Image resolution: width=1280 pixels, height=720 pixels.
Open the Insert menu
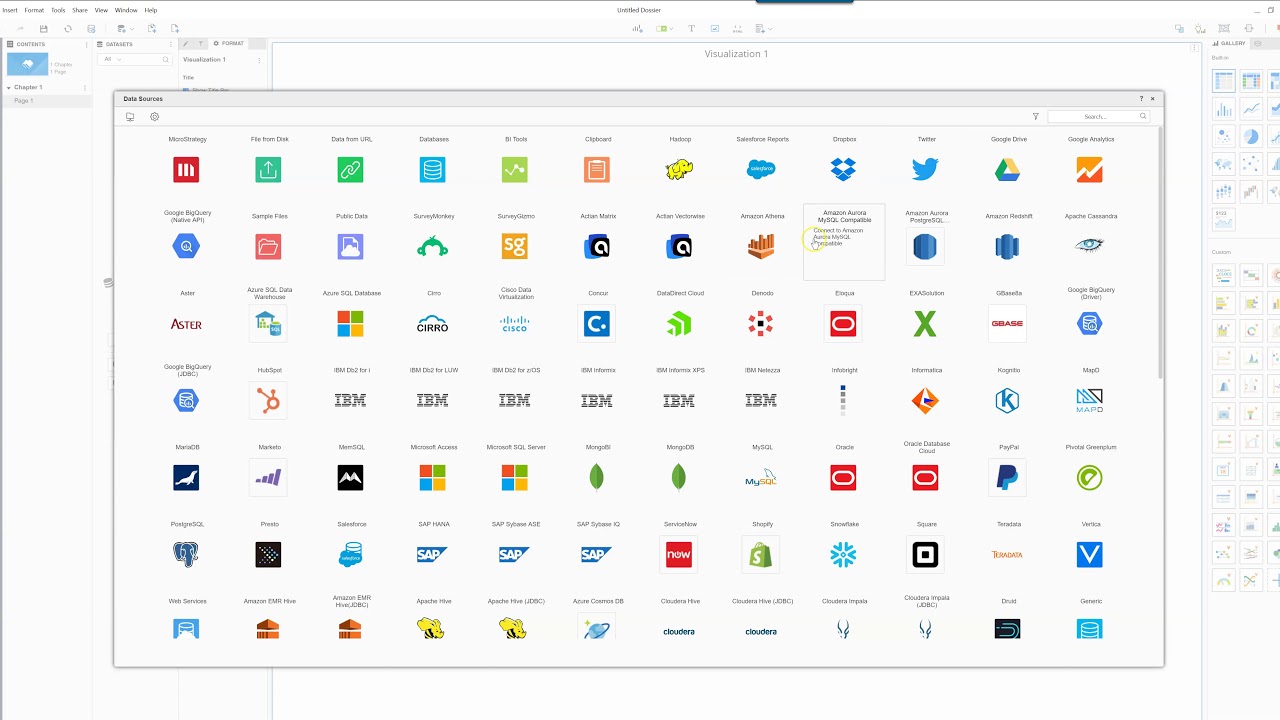point(9,10)
